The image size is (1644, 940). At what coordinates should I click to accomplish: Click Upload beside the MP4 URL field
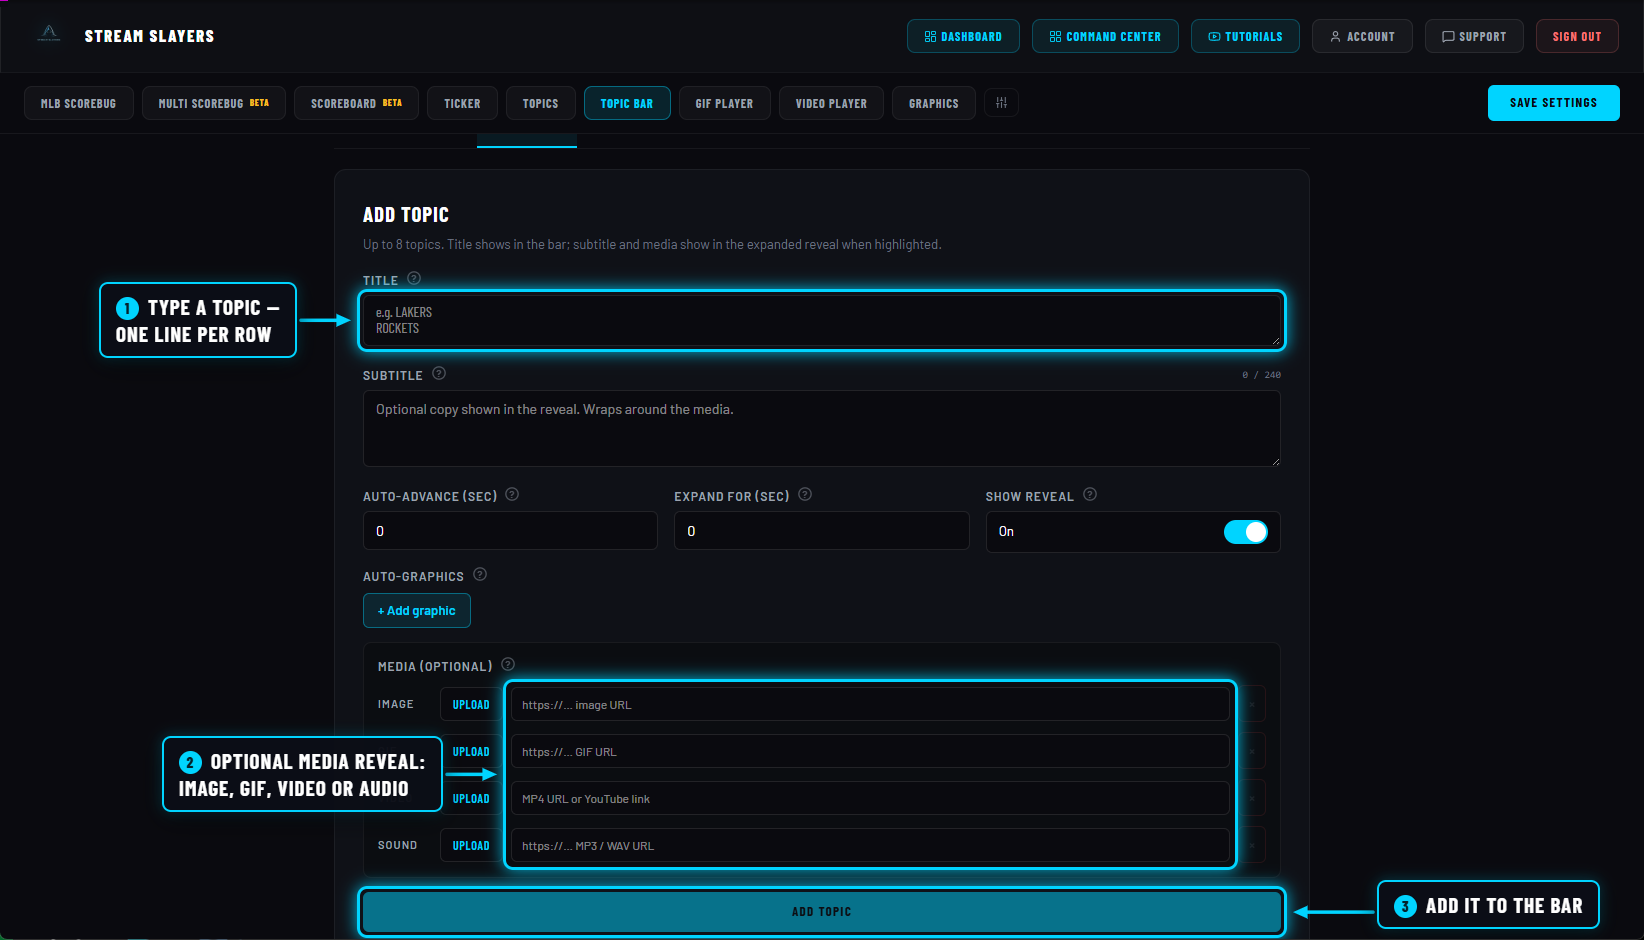[x=471, y=799]
